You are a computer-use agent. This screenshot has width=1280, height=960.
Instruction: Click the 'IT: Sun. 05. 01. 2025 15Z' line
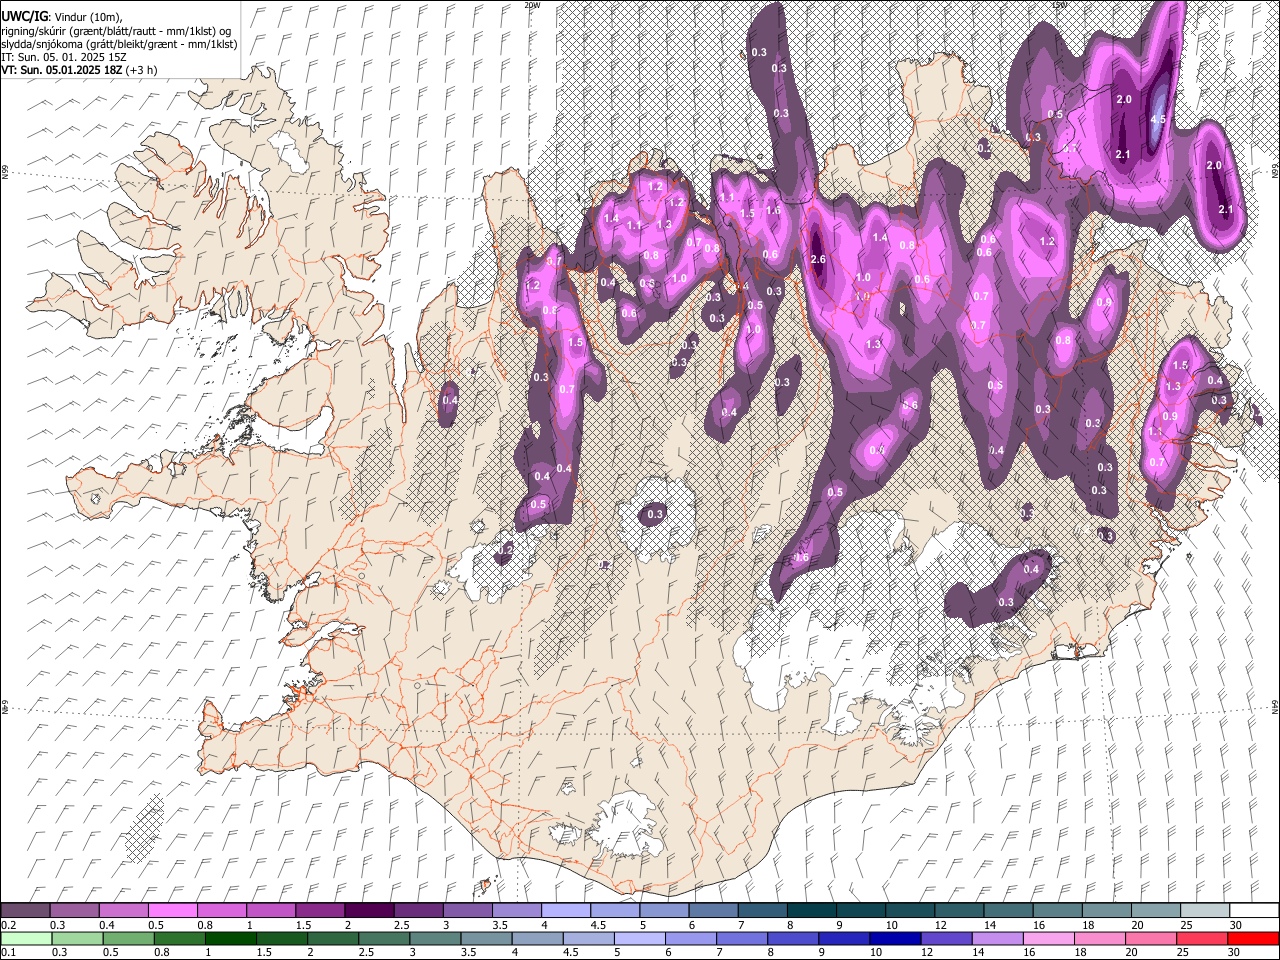pos(64,57)
